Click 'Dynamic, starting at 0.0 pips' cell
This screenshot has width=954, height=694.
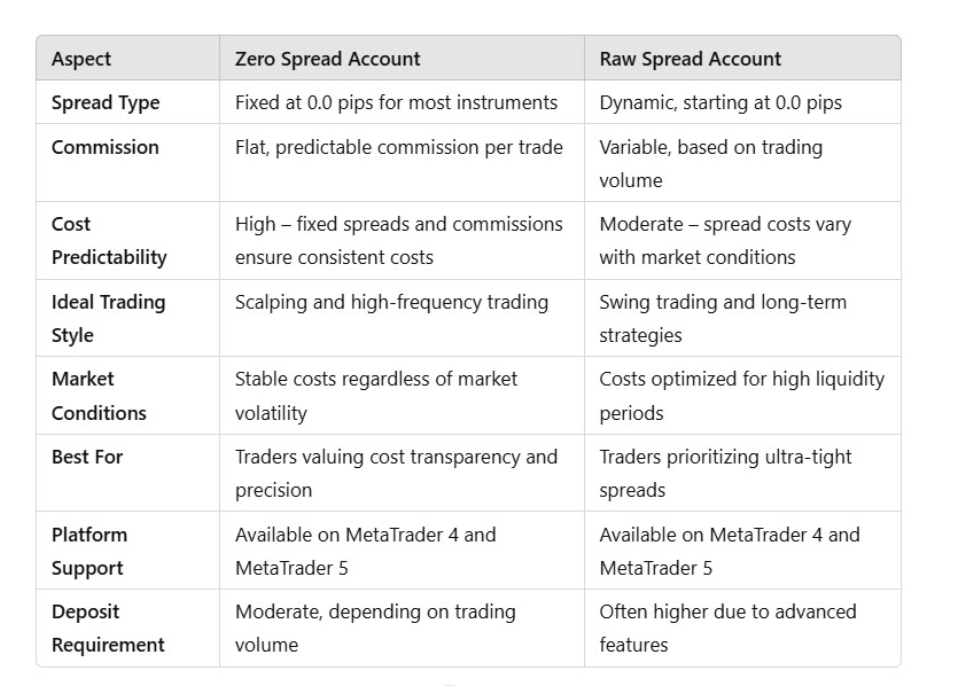[720, 103]
